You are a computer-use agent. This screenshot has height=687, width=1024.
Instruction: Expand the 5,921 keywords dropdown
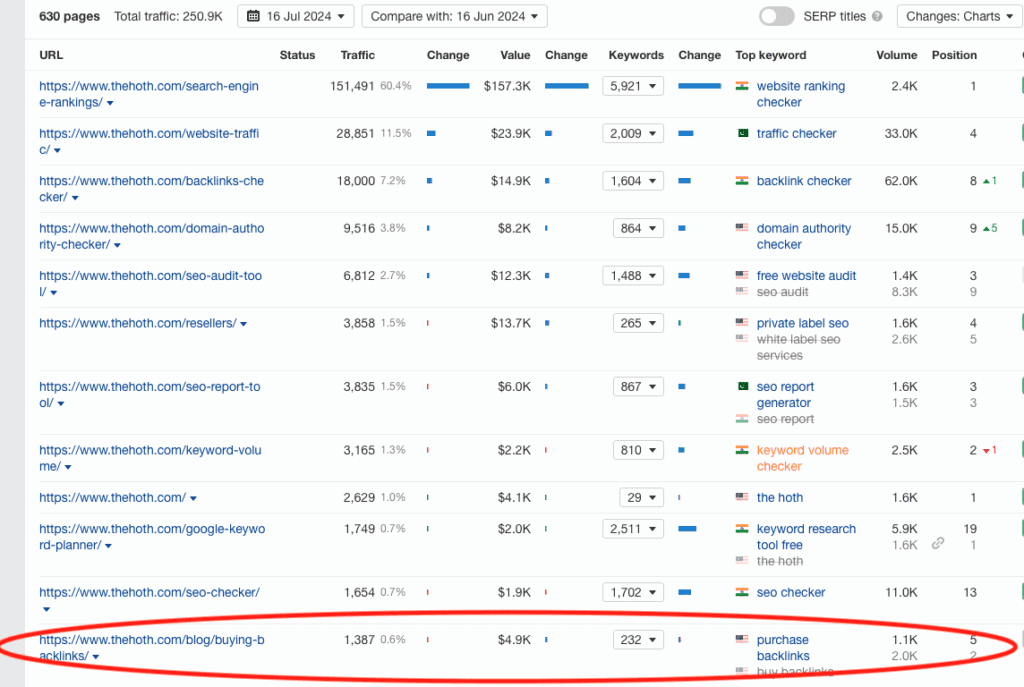click(x=633, y=86)
